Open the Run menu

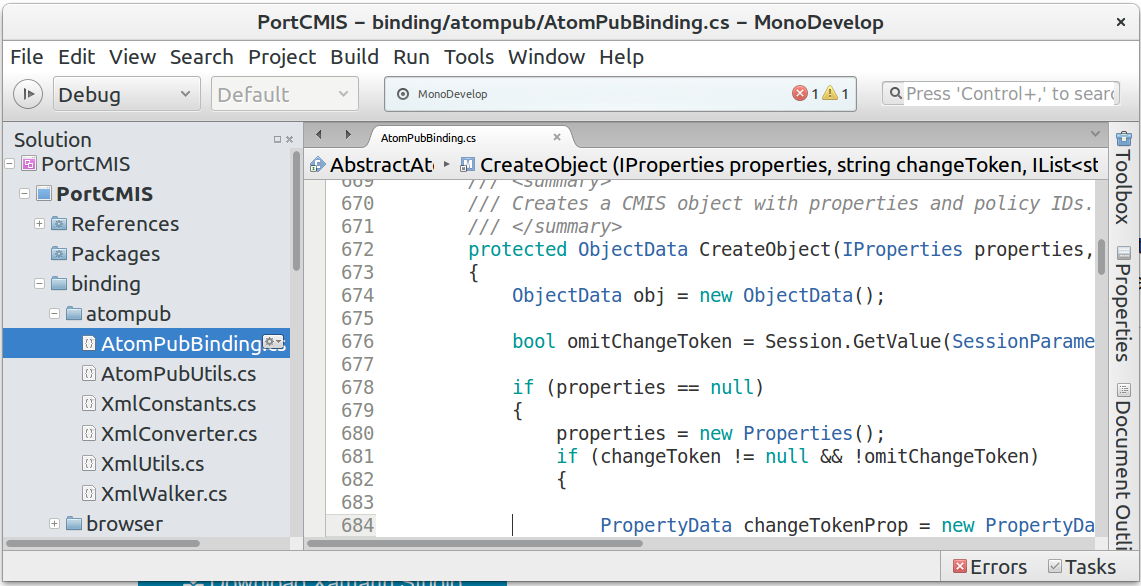point(411,57)
